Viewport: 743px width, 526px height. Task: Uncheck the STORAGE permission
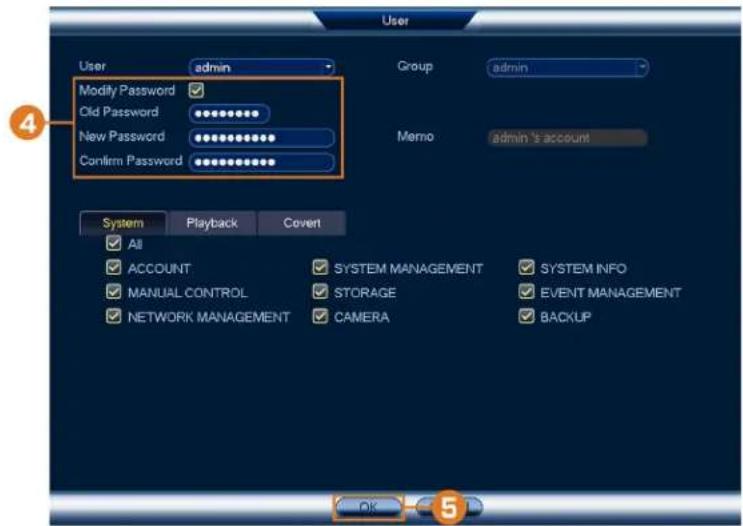coord(320,291)
